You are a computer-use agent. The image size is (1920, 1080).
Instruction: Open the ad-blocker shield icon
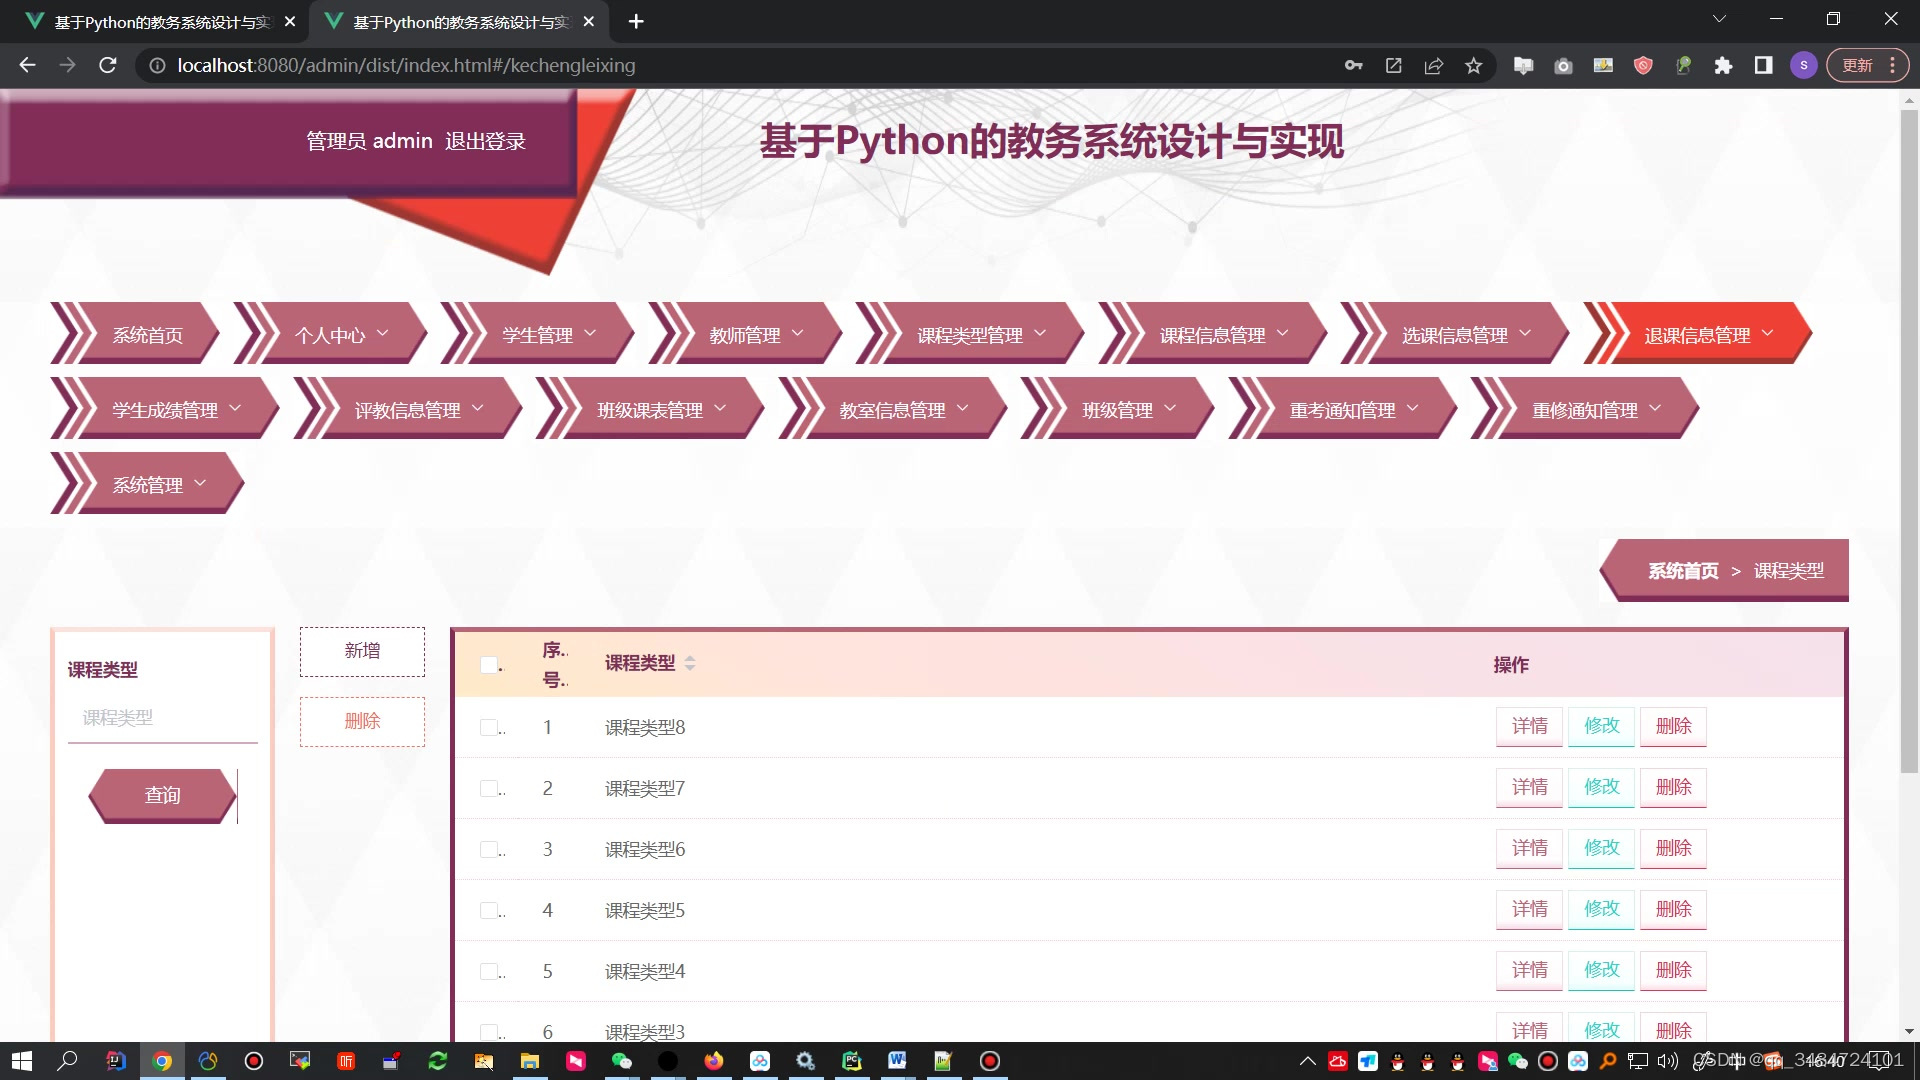pyautogui.click(x=1643, y=65)
